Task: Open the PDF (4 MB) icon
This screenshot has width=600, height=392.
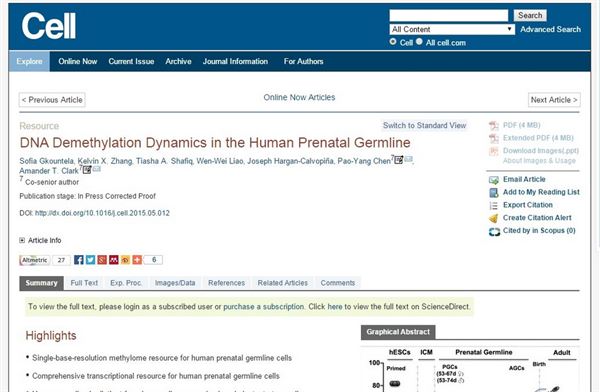Action: tap(494, 126)
